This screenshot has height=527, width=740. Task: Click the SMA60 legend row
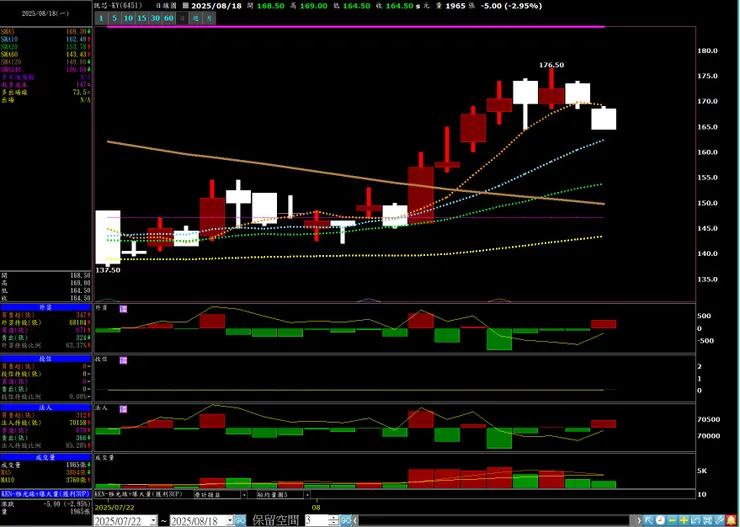pyautogui.click(x=46, y=54)
